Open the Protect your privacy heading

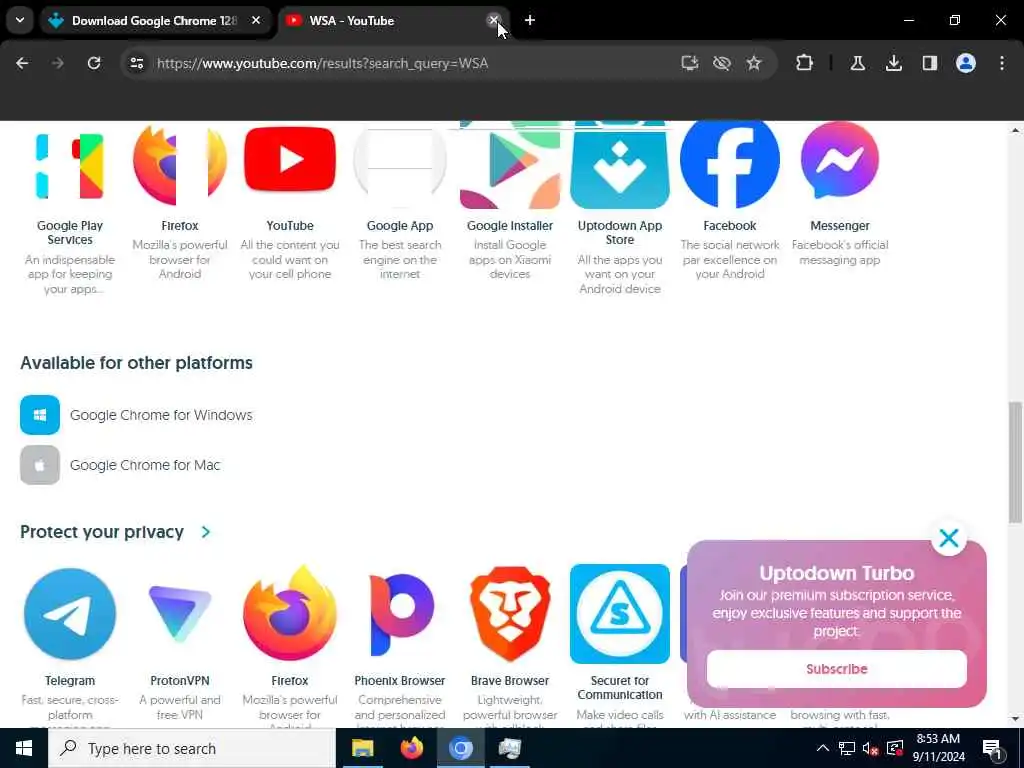click(x=102, y=532)
